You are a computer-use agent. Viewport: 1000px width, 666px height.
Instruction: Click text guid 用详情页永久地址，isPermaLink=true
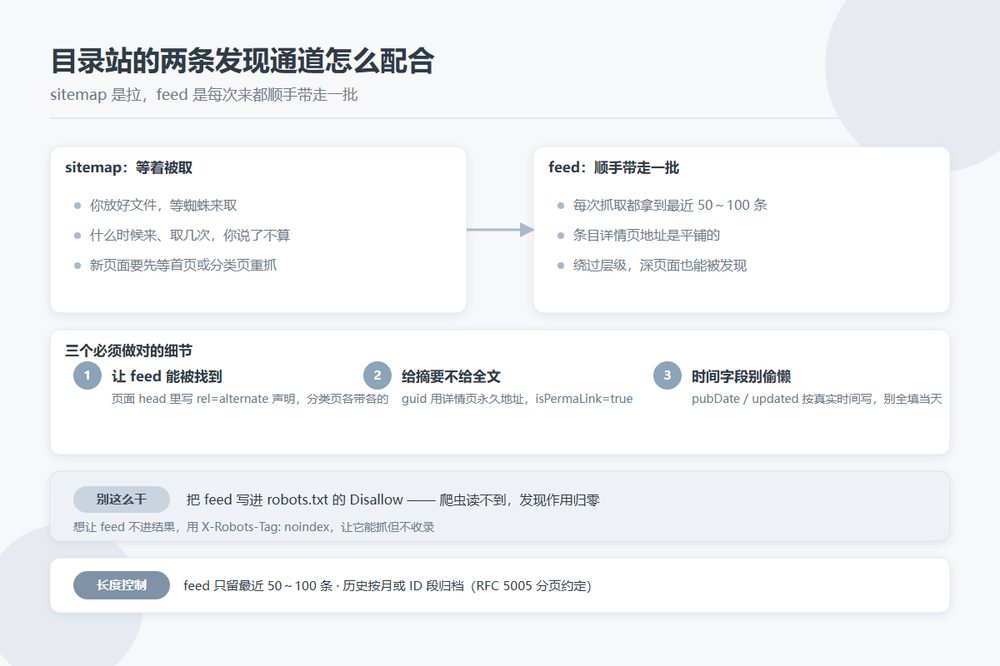pos(517,399)
